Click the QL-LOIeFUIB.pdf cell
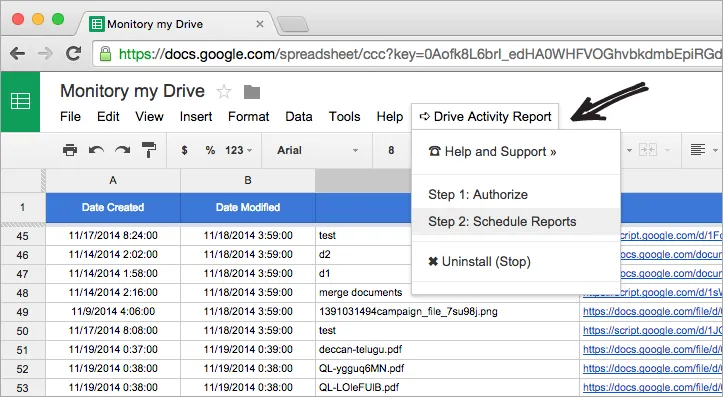Screen dimensions: 723x397 point(447,387)
